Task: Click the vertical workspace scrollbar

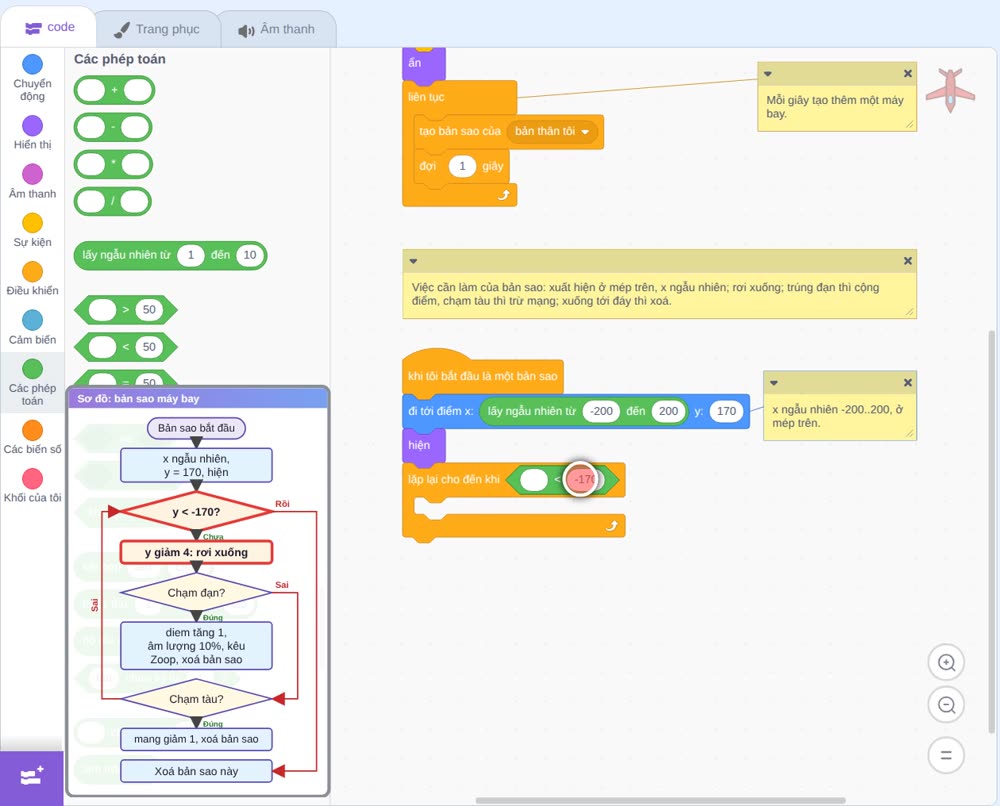Action: click(992, 531)
